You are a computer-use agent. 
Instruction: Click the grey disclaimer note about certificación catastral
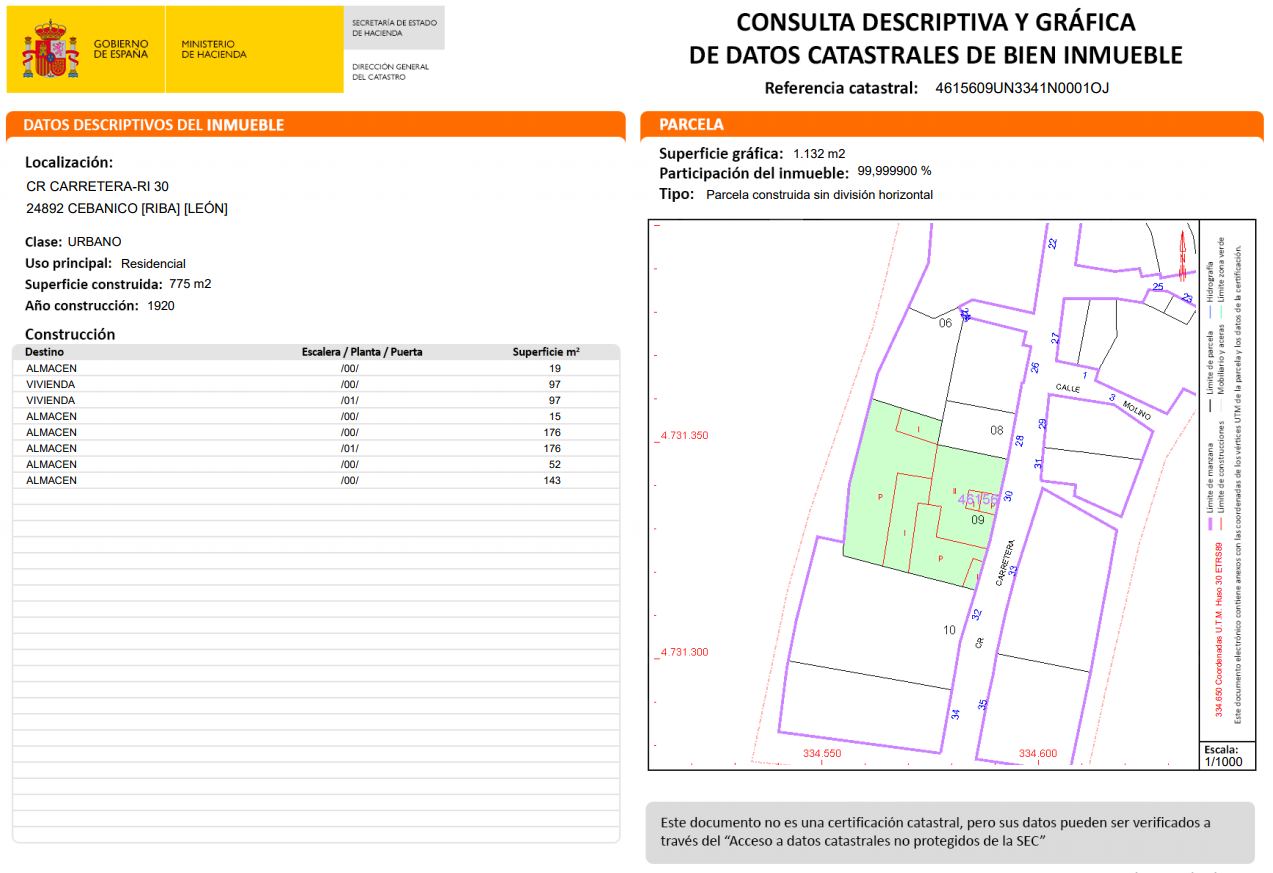[950, 832]
